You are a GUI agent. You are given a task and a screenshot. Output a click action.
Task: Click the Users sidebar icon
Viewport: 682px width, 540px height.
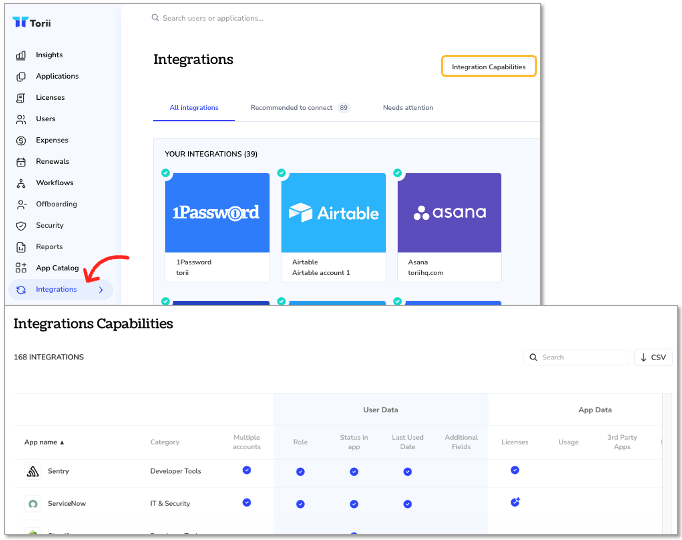[x=21, y=119]
